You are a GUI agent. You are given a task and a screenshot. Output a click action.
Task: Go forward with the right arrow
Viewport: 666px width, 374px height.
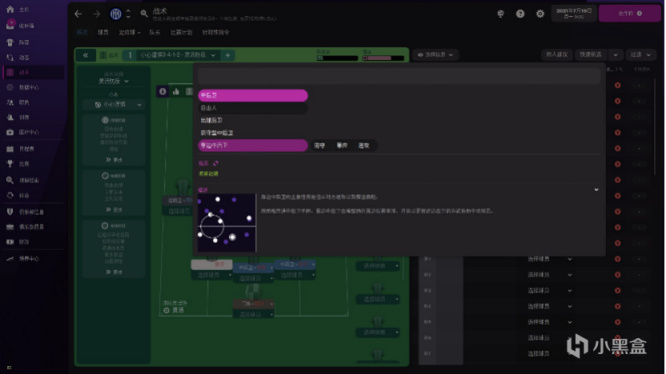[96, 14]
